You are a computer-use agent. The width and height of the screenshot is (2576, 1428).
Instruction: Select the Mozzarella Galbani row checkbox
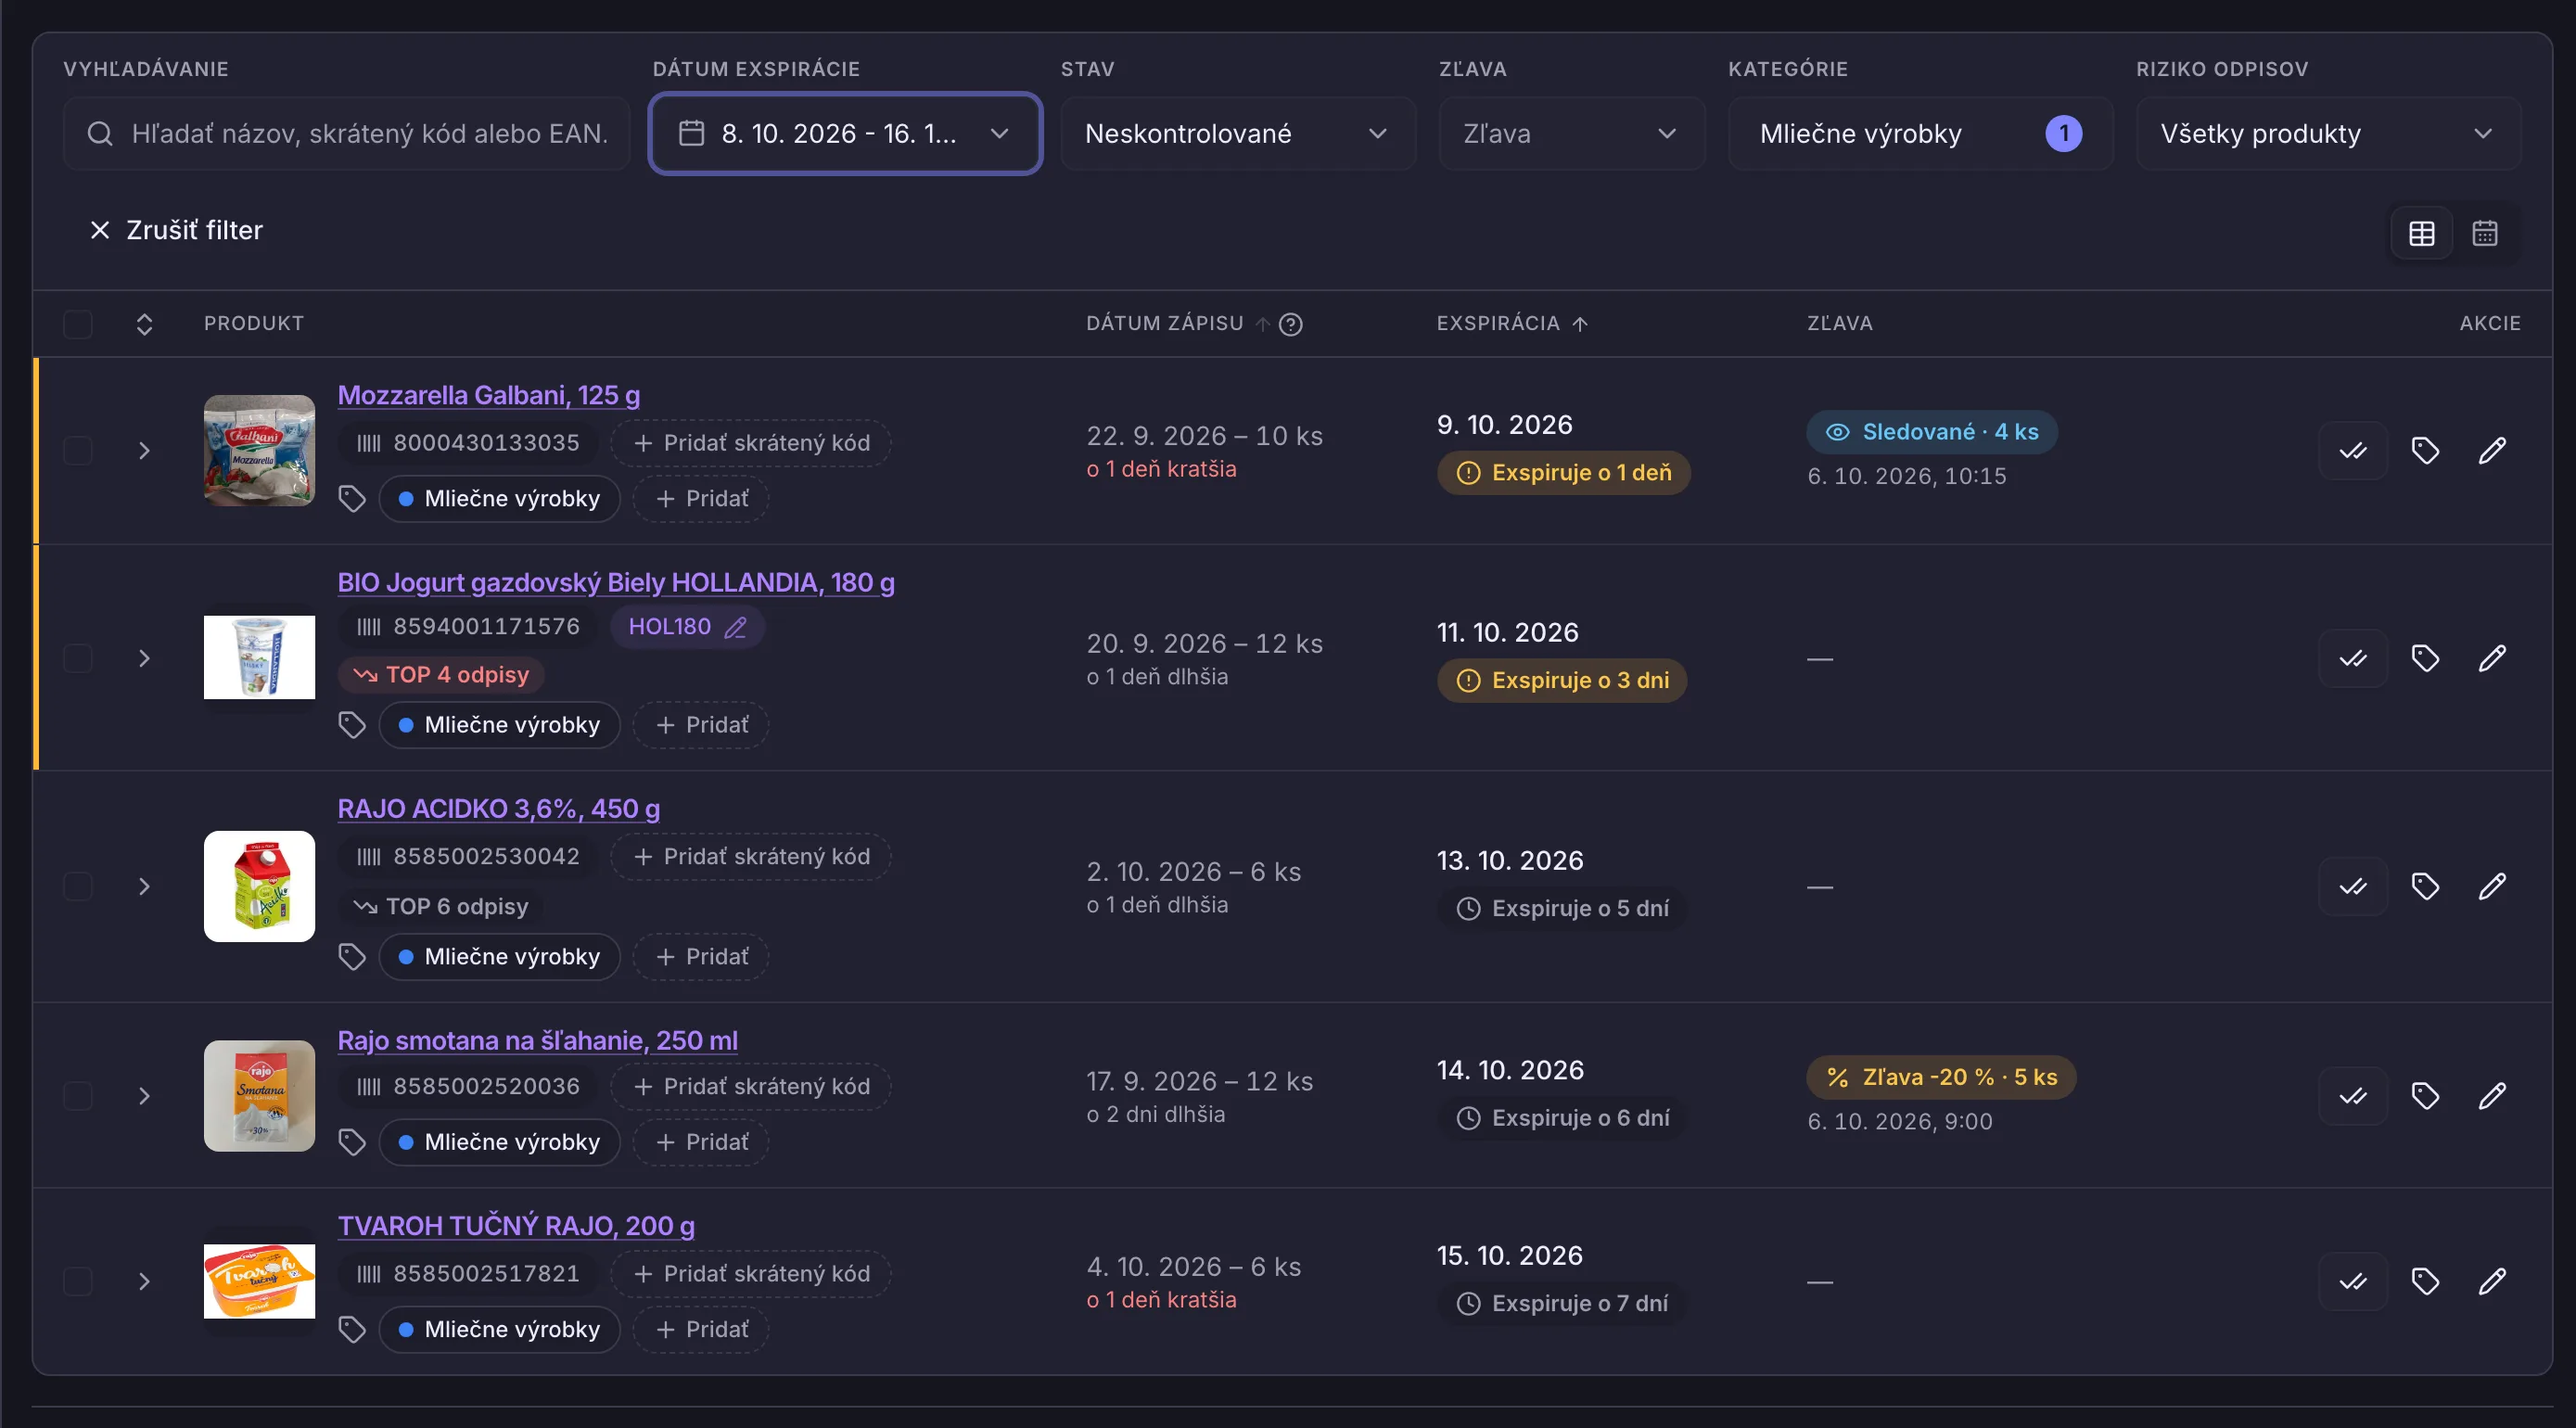pos(78,451)
